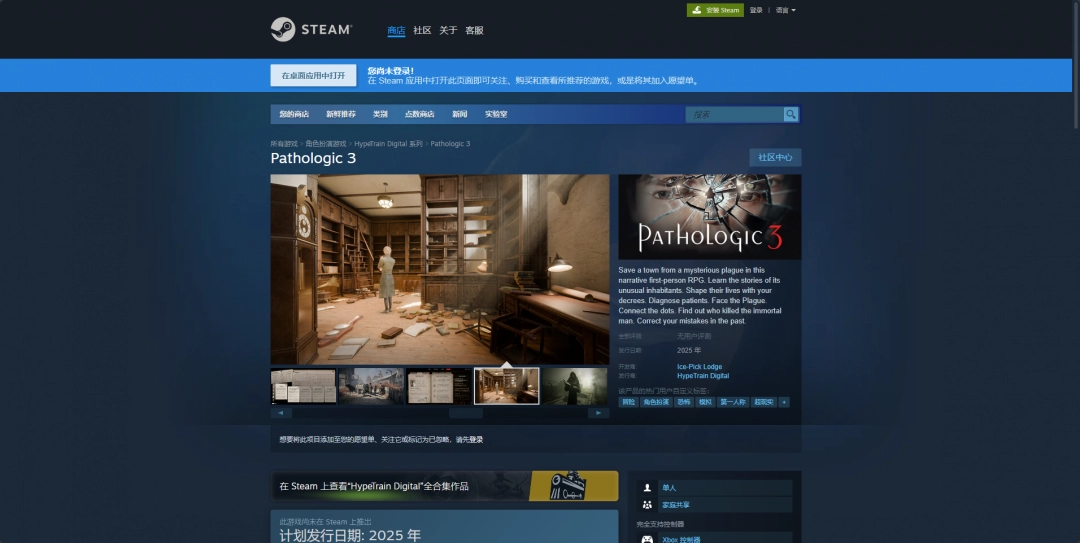This screenshot has width=1080, height=543.
Task: Expand the 类别 categories menu
Action: [x=380, y=114]
